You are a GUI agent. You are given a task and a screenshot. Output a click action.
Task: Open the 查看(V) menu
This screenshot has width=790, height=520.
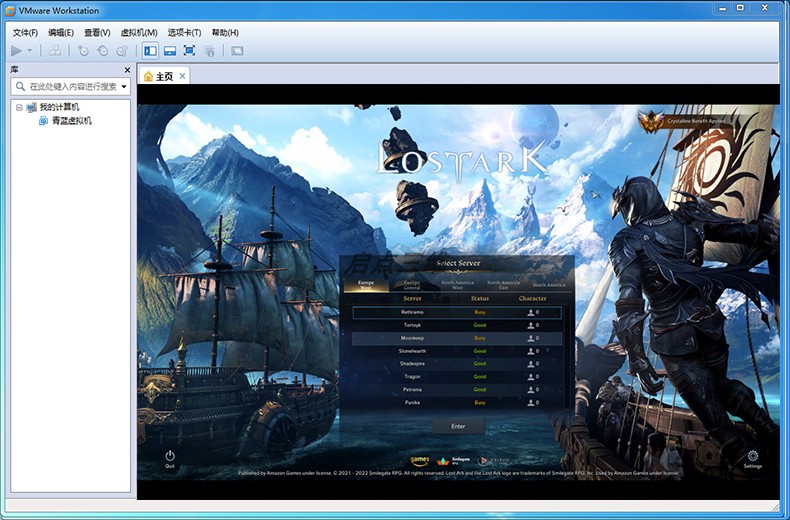tap(97, 33)
